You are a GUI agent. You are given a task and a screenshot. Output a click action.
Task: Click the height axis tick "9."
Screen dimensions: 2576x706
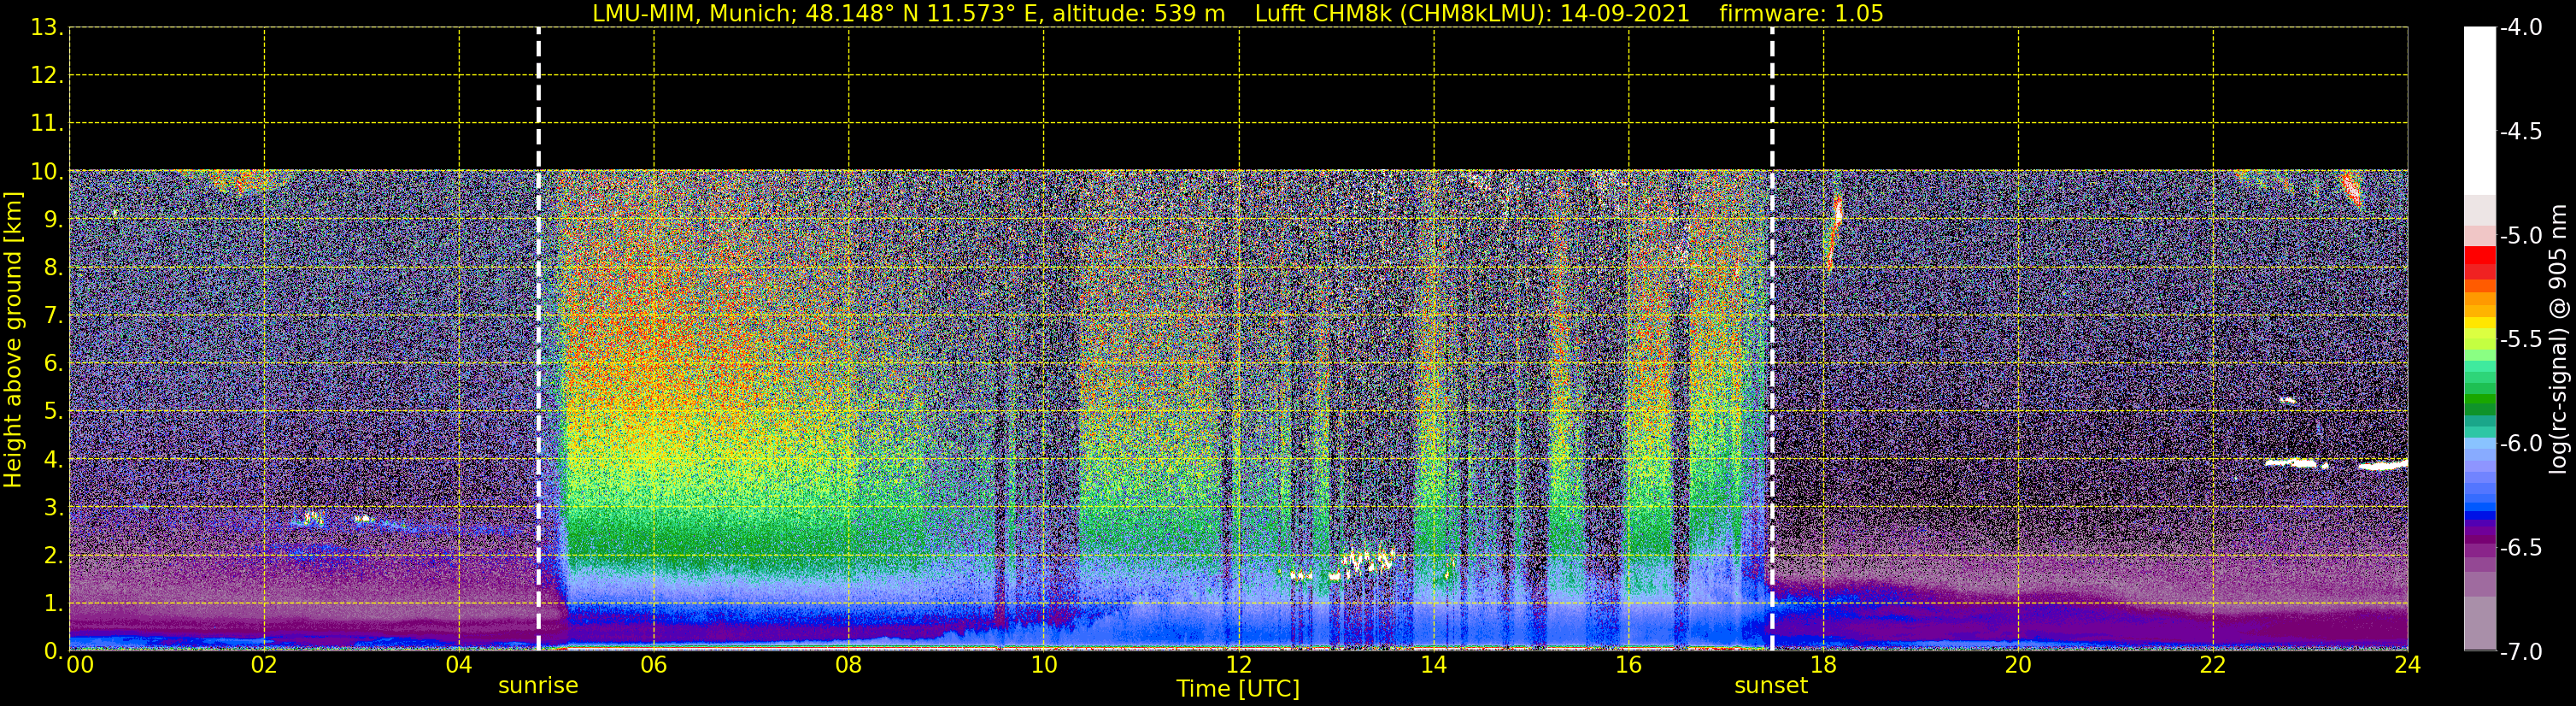tap(53, 220)
